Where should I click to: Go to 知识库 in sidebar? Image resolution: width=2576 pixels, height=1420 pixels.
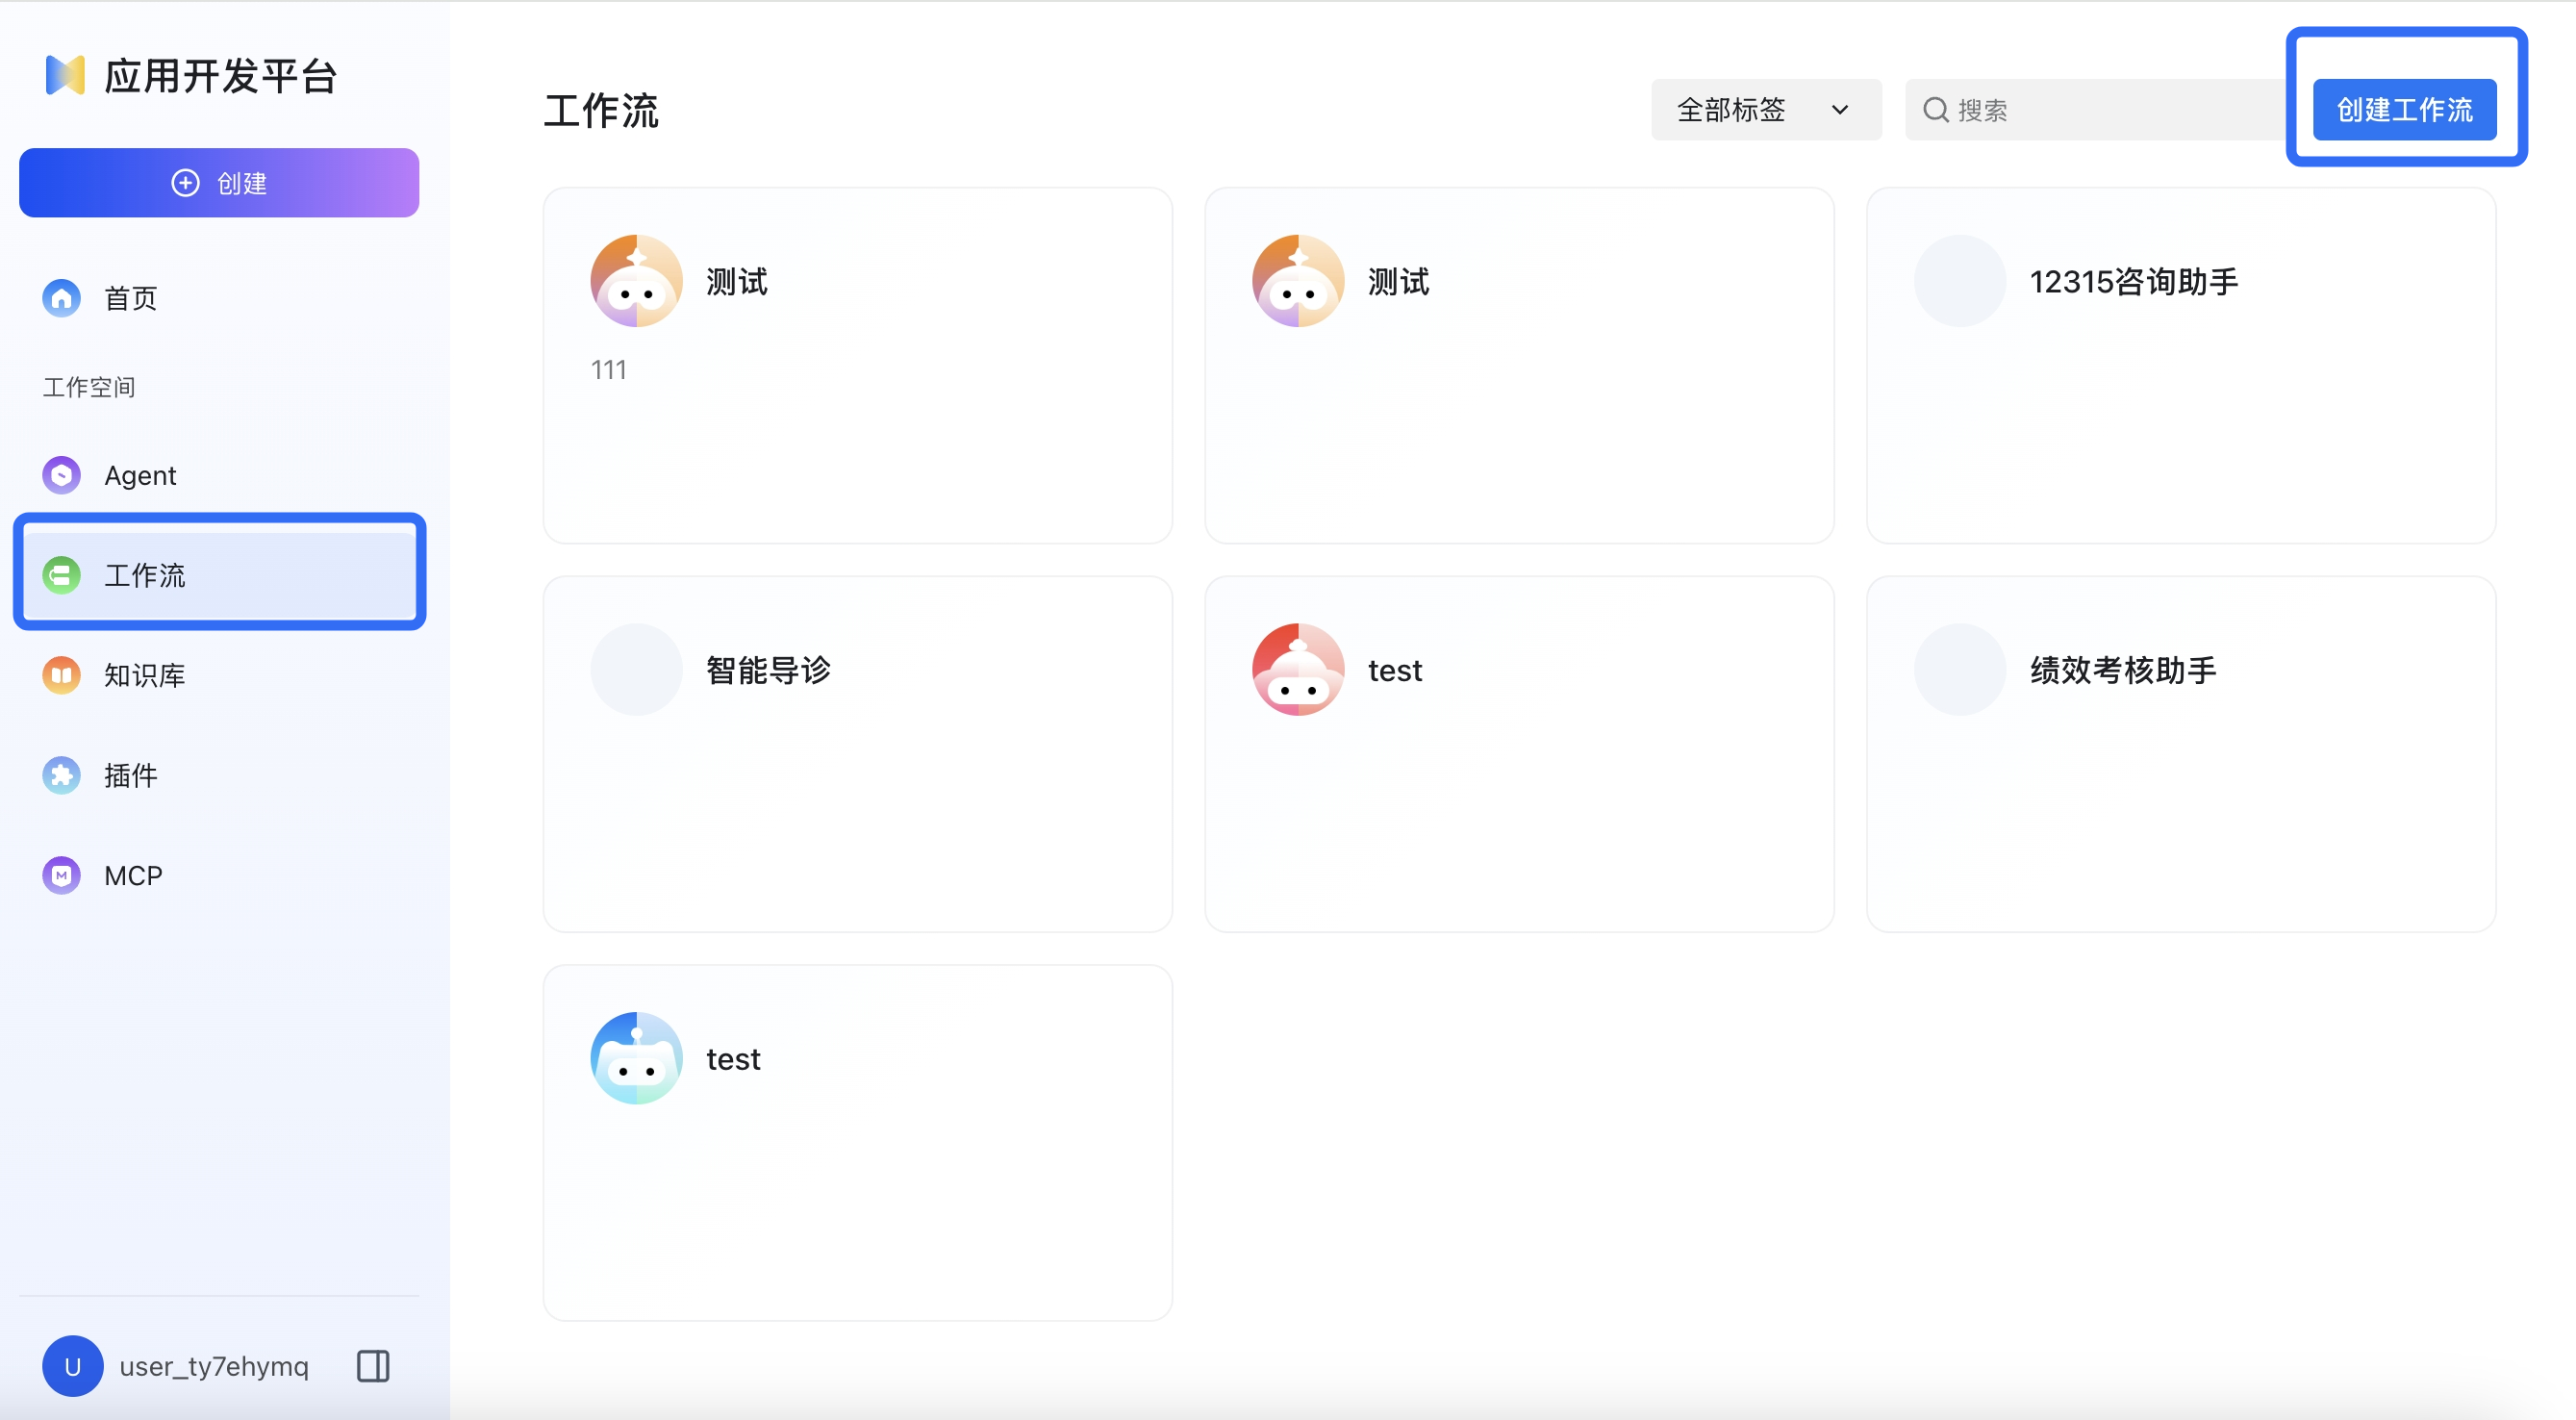point(144,675)
